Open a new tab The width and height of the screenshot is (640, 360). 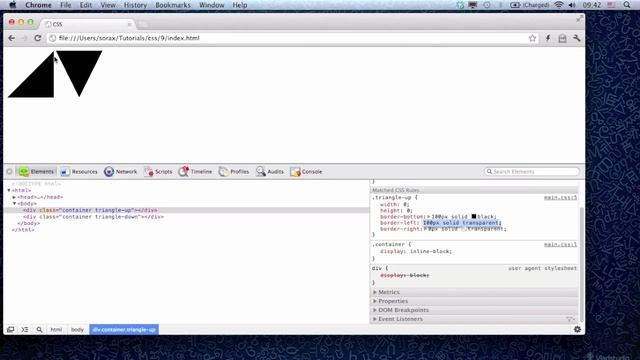(143, 24)
